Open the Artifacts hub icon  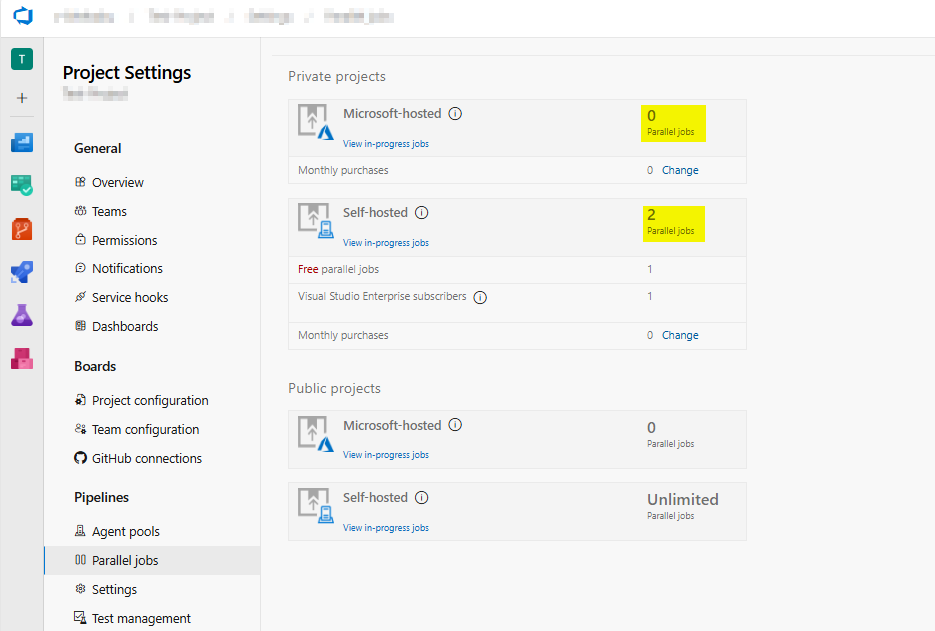(22, 358)
